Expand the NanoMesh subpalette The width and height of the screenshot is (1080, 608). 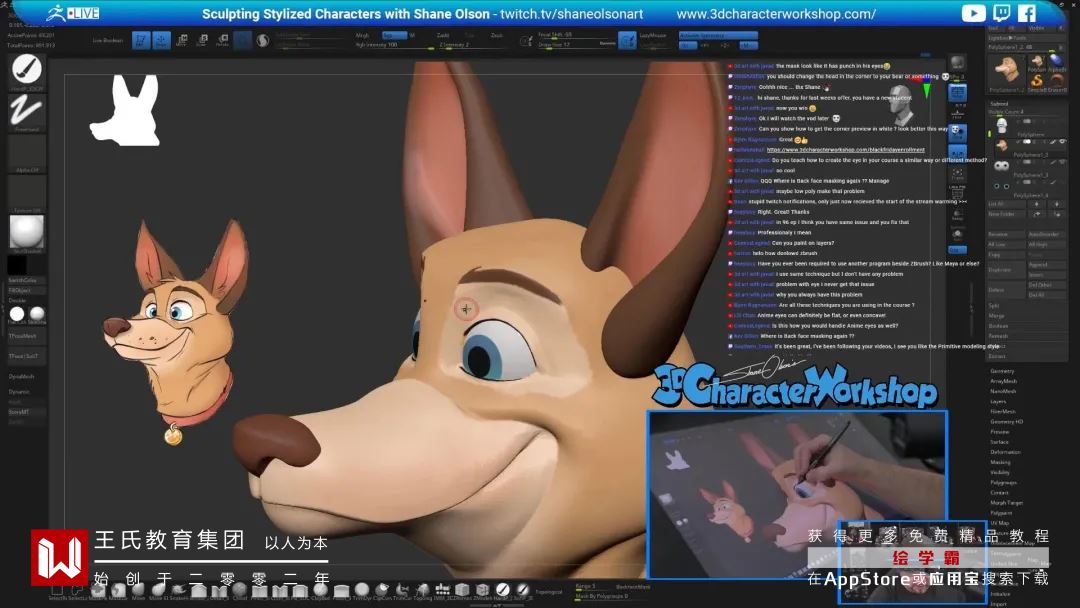pyautogui.click(x=1004, y=391)
